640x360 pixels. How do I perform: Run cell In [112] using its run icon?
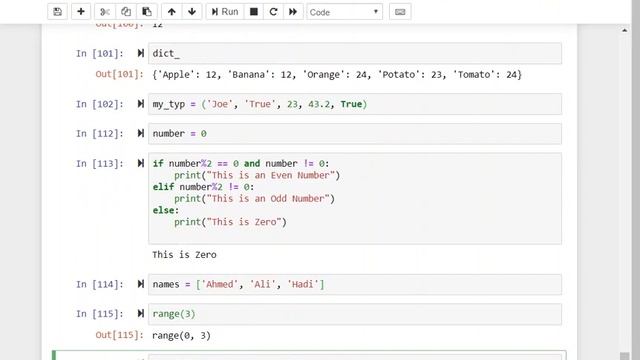tap(141, 133)
